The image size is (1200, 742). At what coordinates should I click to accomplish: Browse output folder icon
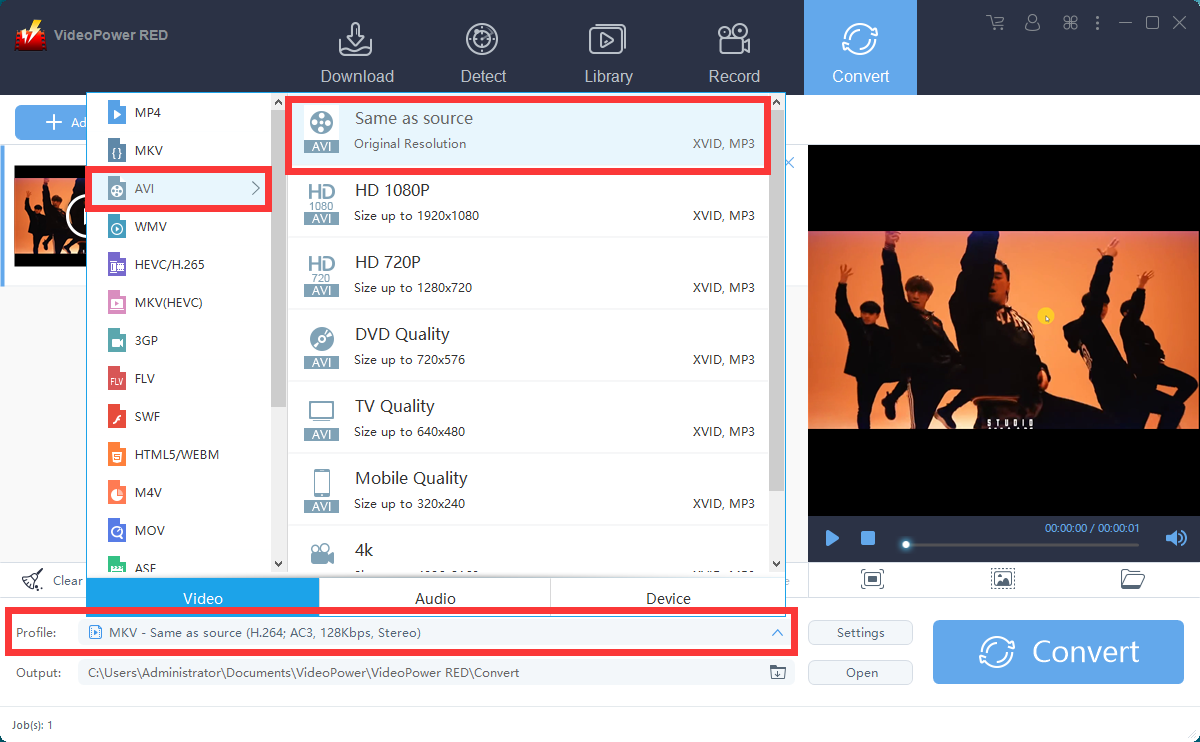[778, 673]
